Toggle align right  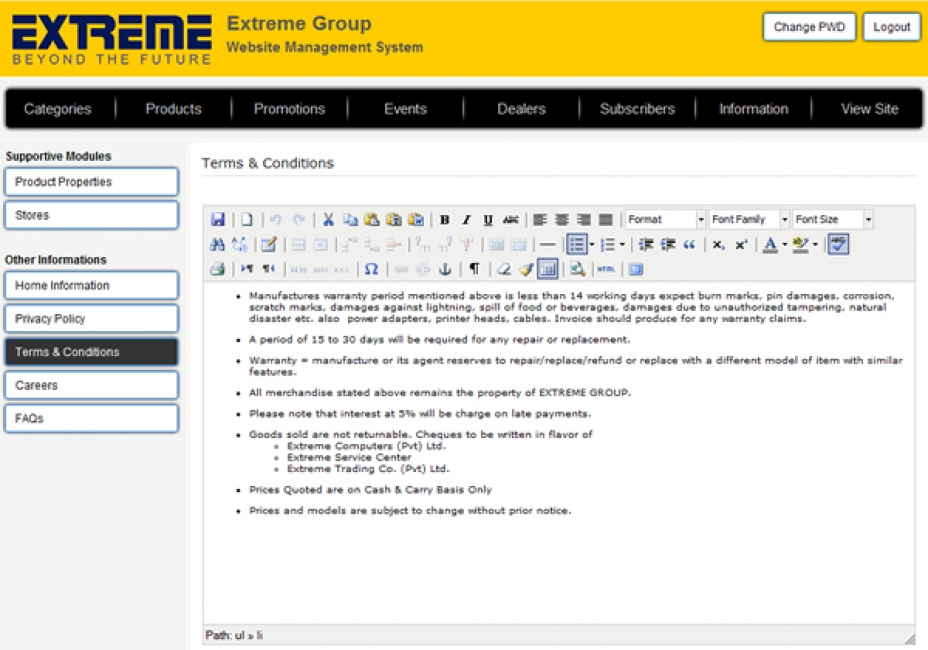584,220
